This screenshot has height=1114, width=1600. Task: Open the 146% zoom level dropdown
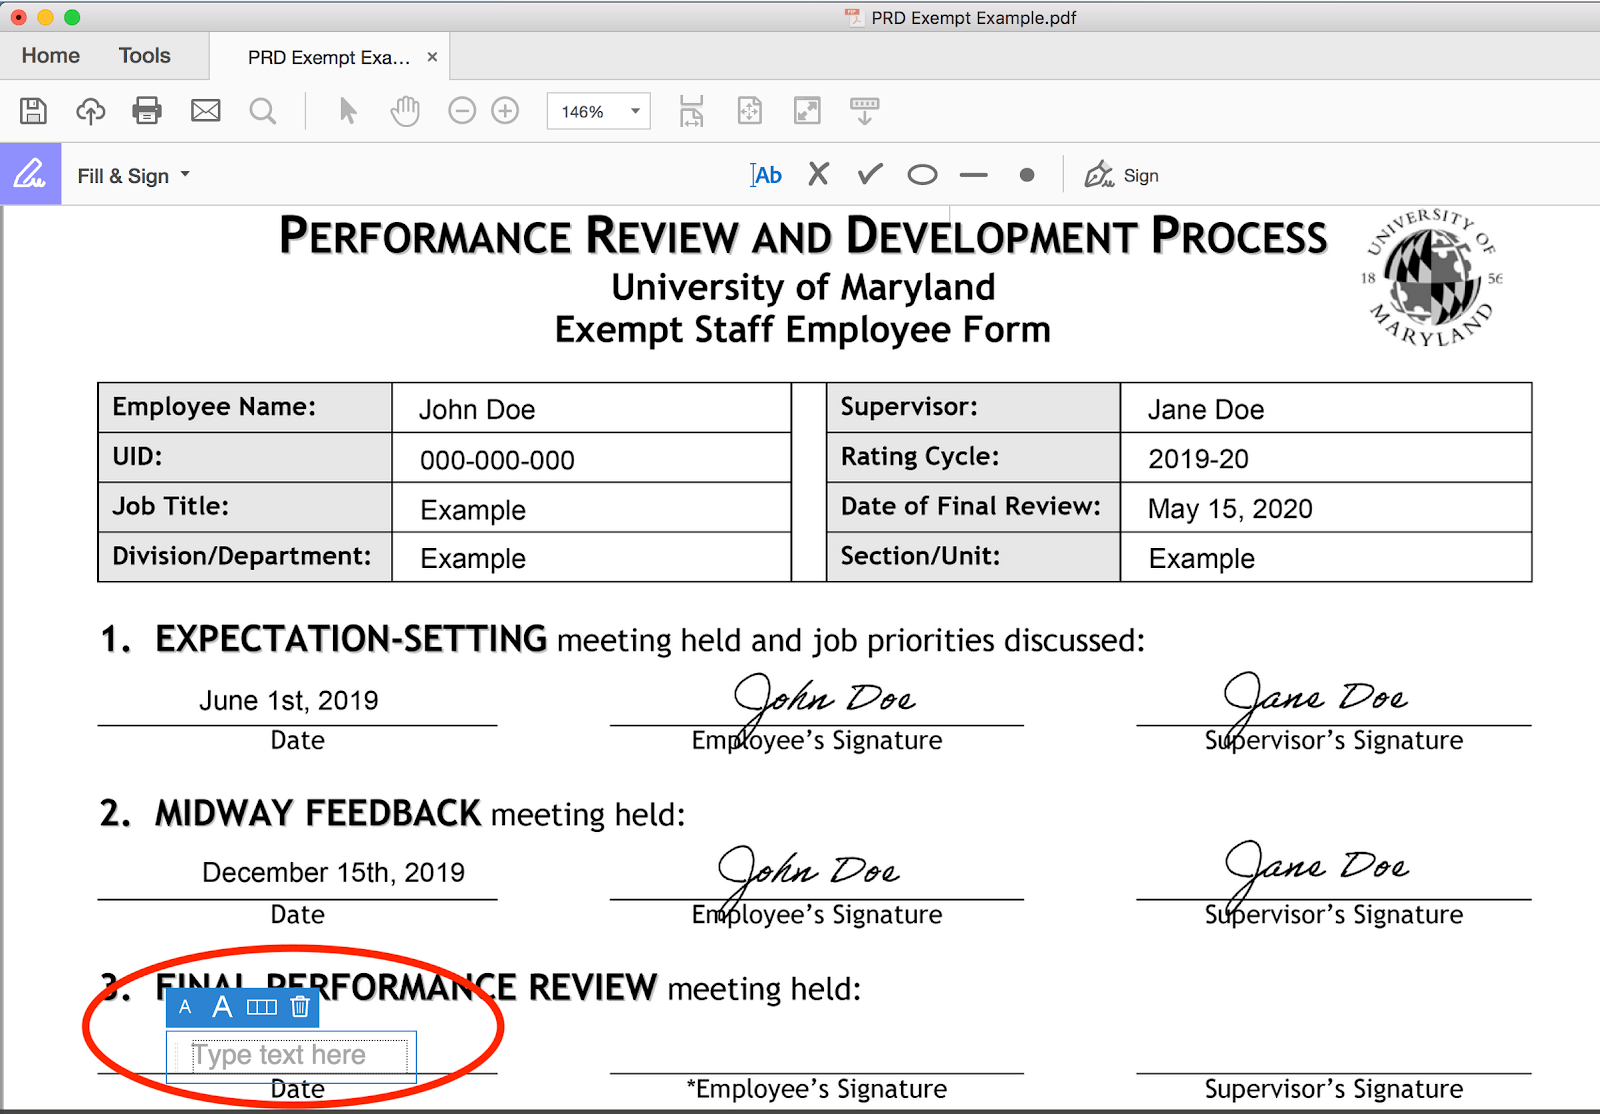tap(598, 111)
